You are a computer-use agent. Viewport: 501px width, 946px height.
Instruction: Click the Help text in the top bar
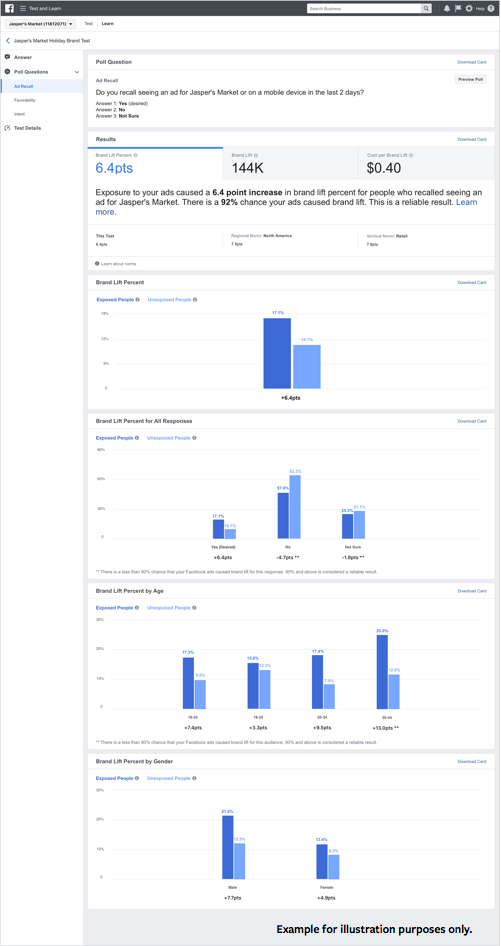pyautogui.click(x=480, y=9)
